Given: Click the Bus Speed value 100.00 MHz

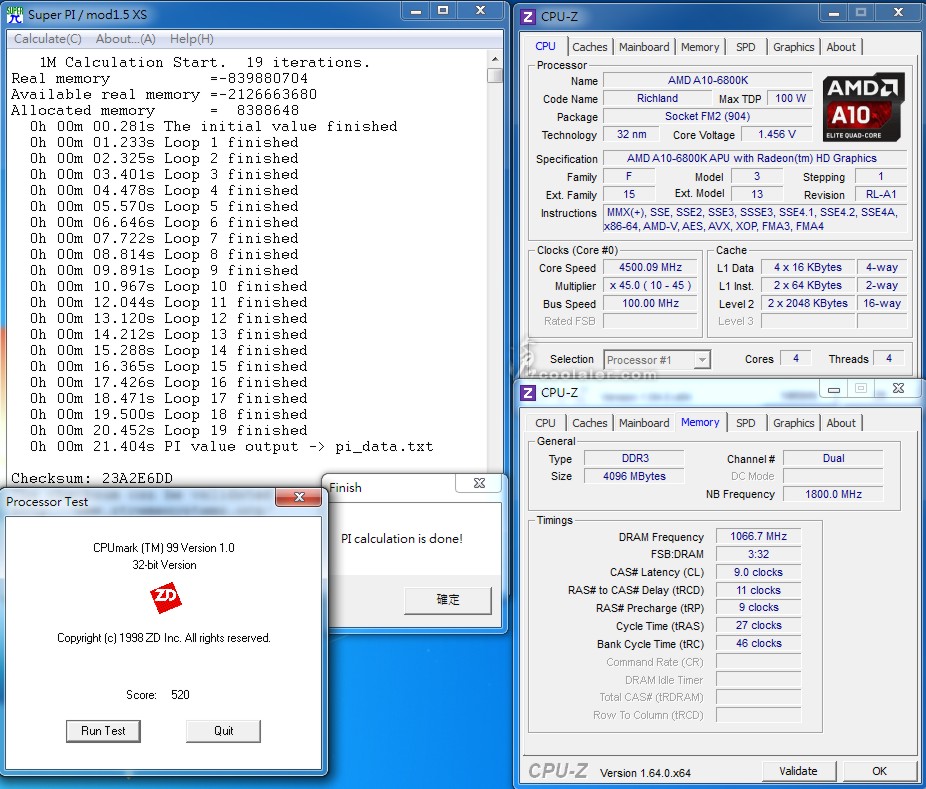Looking at the screenshot, I should tap(650, 304).
